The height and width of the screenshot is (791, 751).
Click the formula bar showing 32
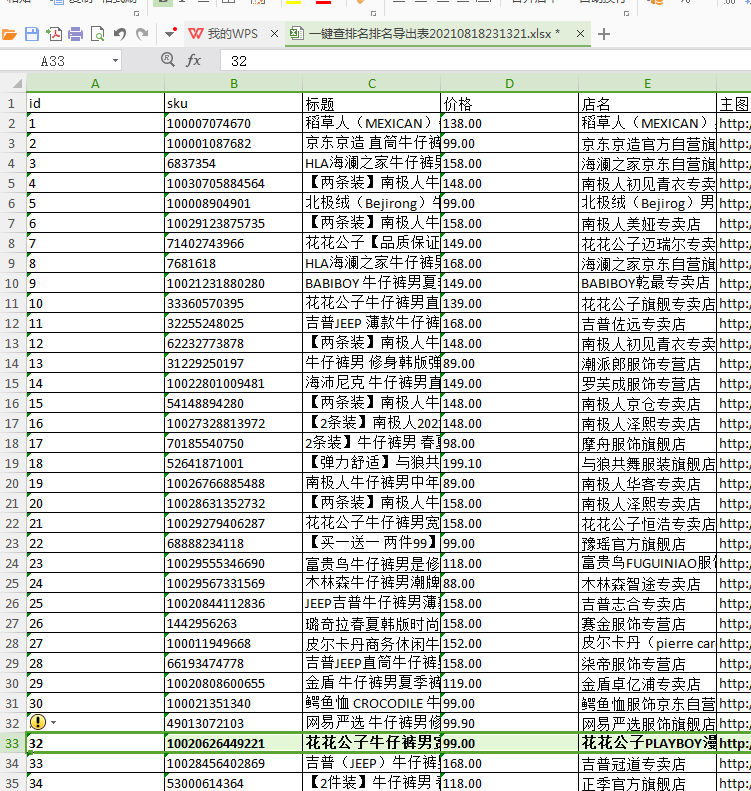pyautogui.click(x=485, y=61)
